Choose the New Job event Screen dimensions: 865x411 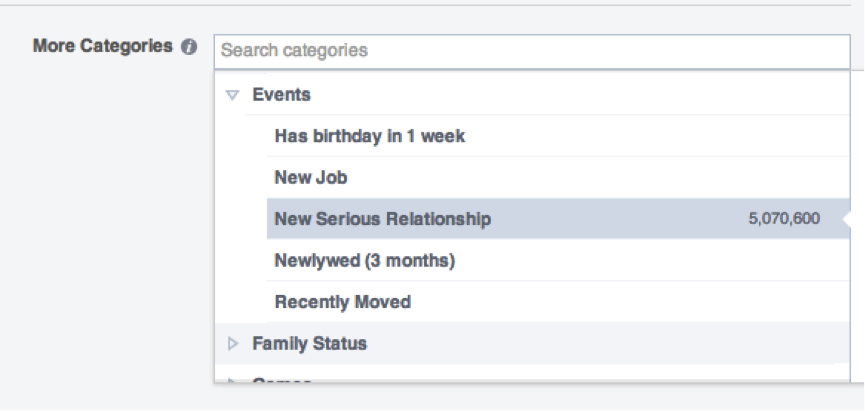[x=311, y=177]
